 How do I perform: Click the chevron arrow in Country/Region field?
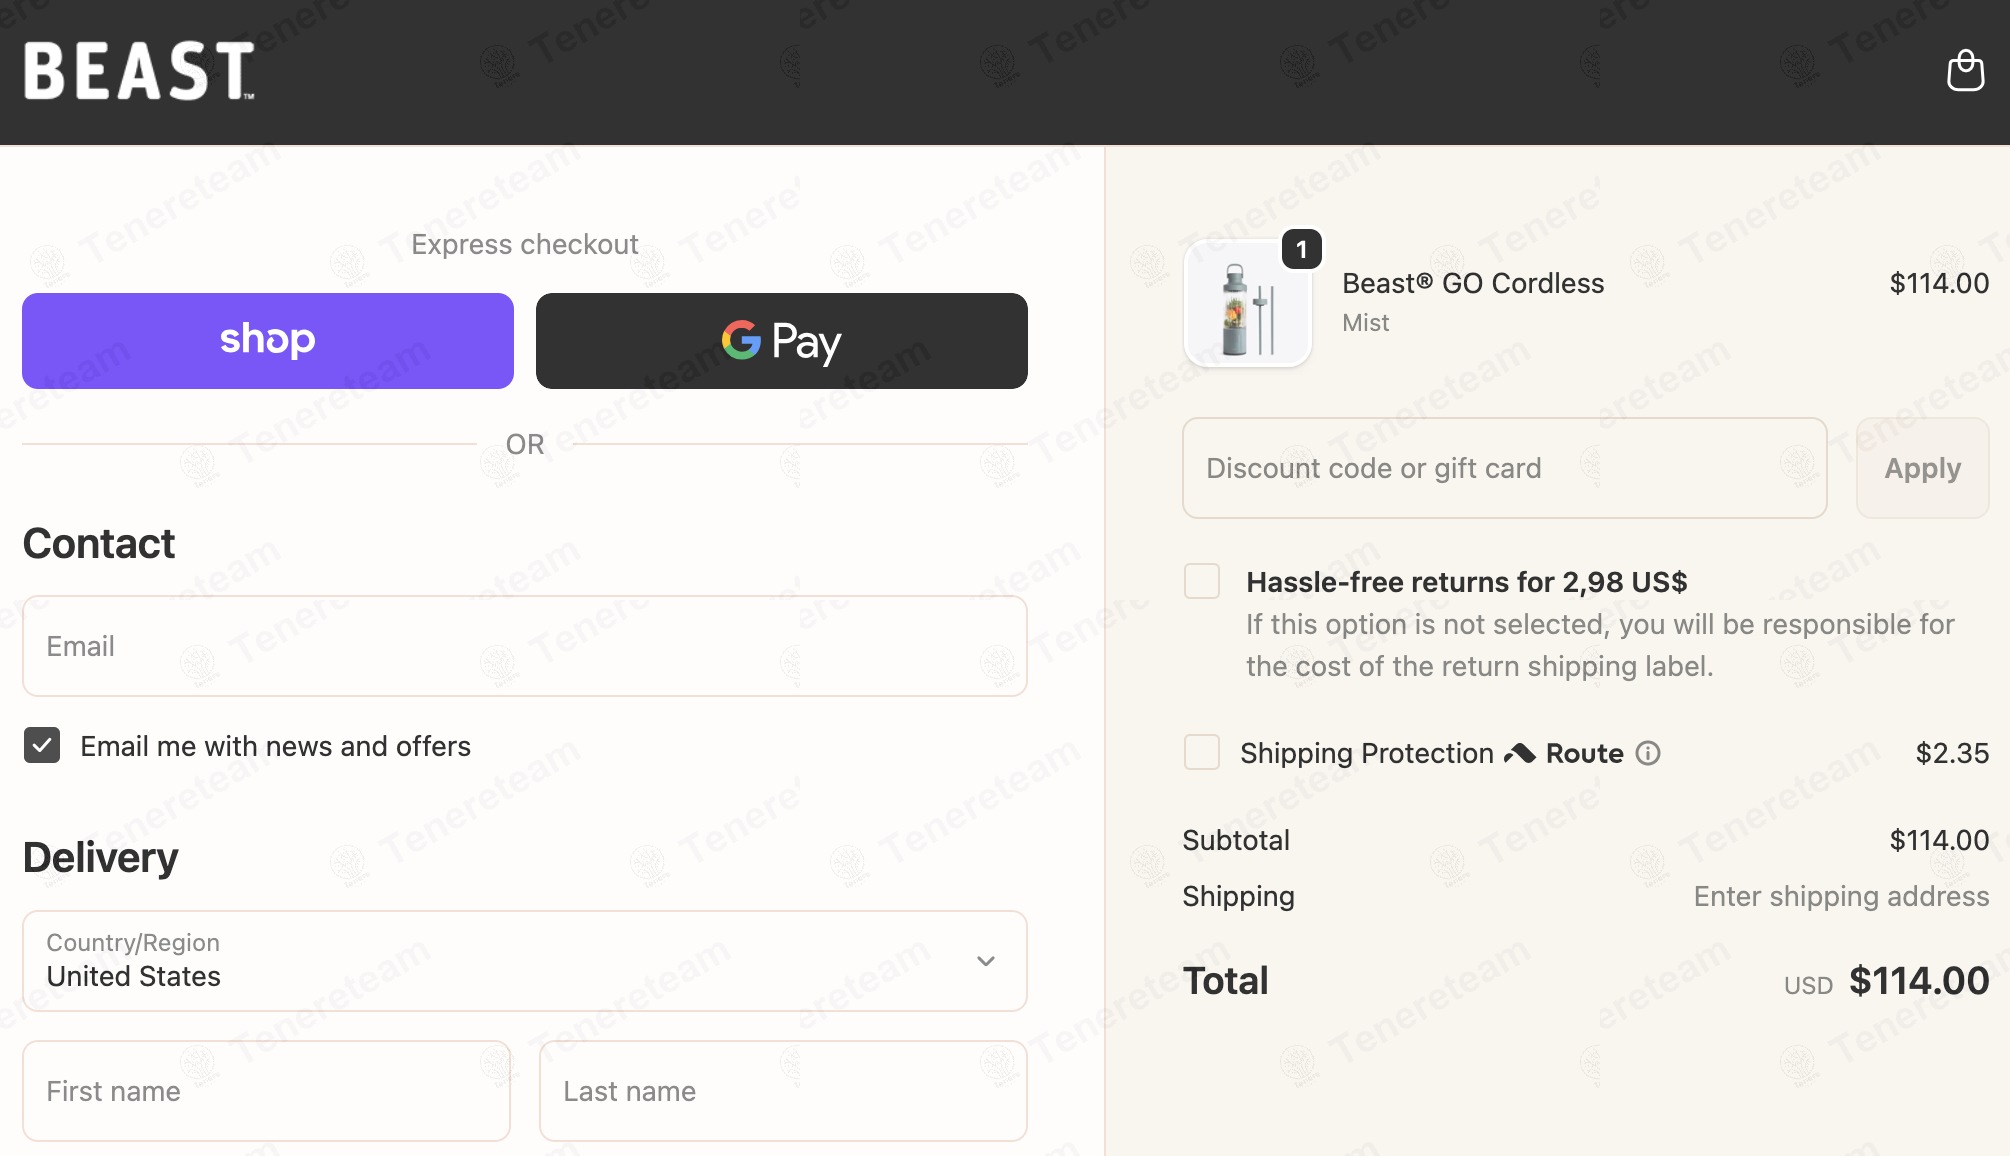tap(986, 961)
